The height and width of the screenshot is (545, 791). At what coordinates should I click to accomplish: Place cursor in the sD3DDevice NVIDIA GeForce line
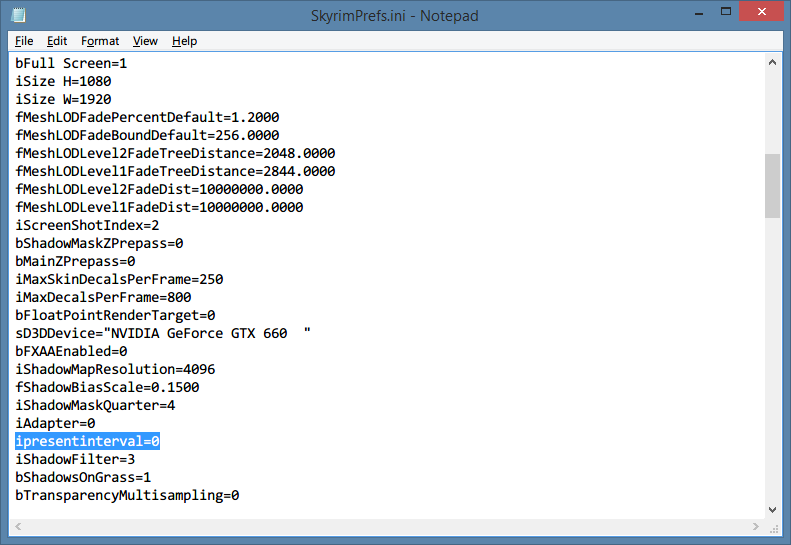160,333
